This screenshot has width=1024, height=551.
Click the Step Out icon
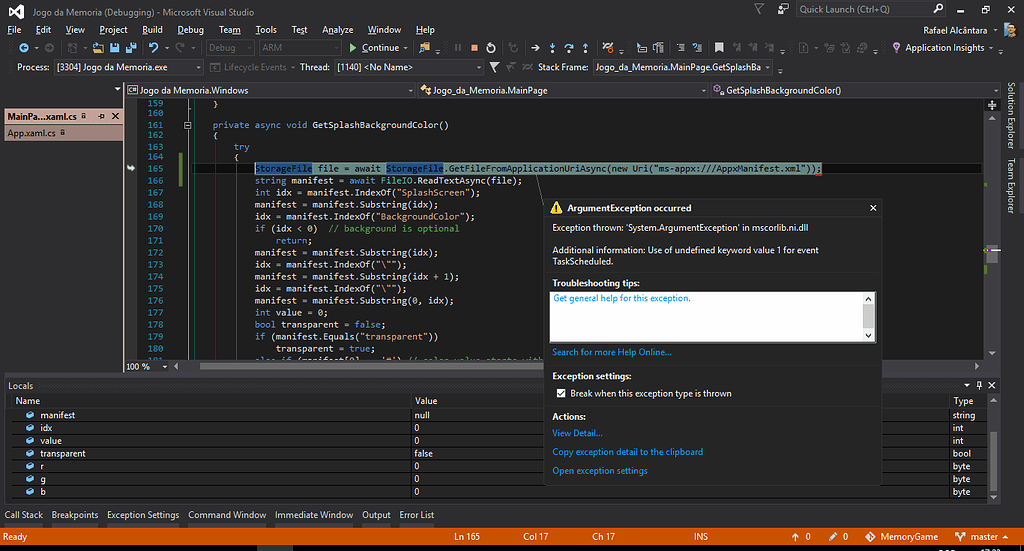point(586,48)
